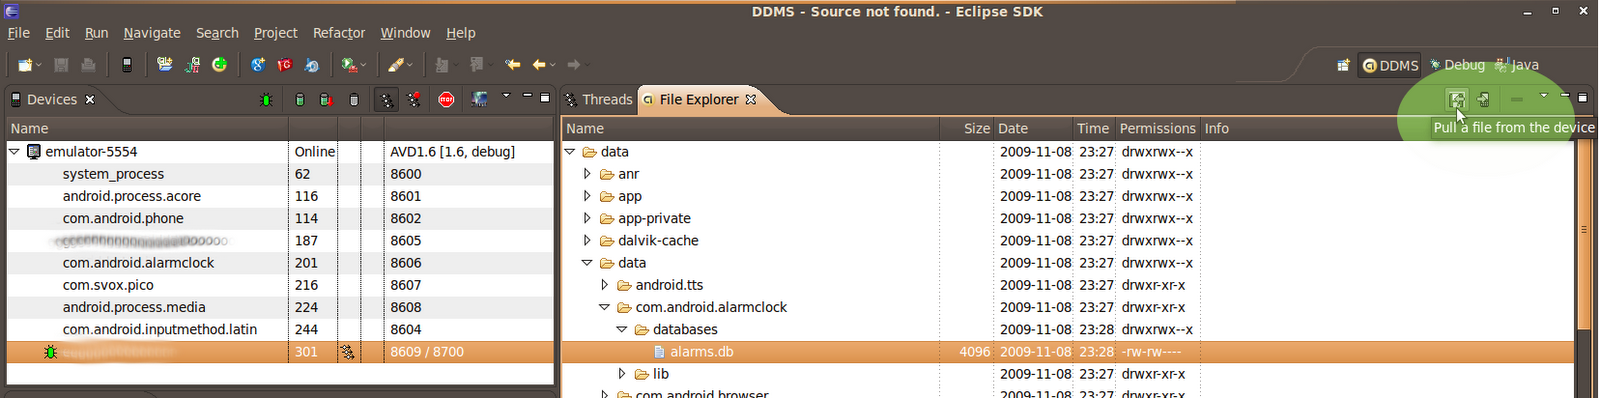Open the Navigate menu
Viewport: 1600px width, 398px height.
click(152, 33)
